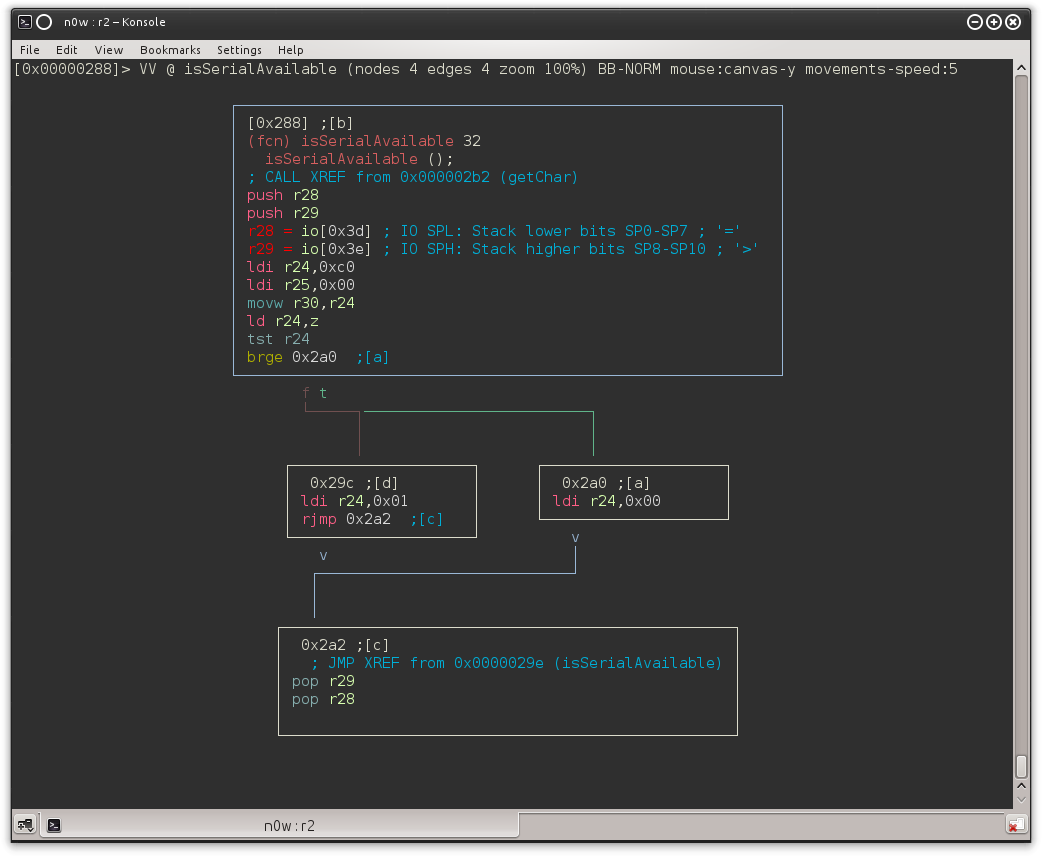The width and height of the screenshot is (1042, 857).
Task: Open the Settings menu
Action: 239,50
